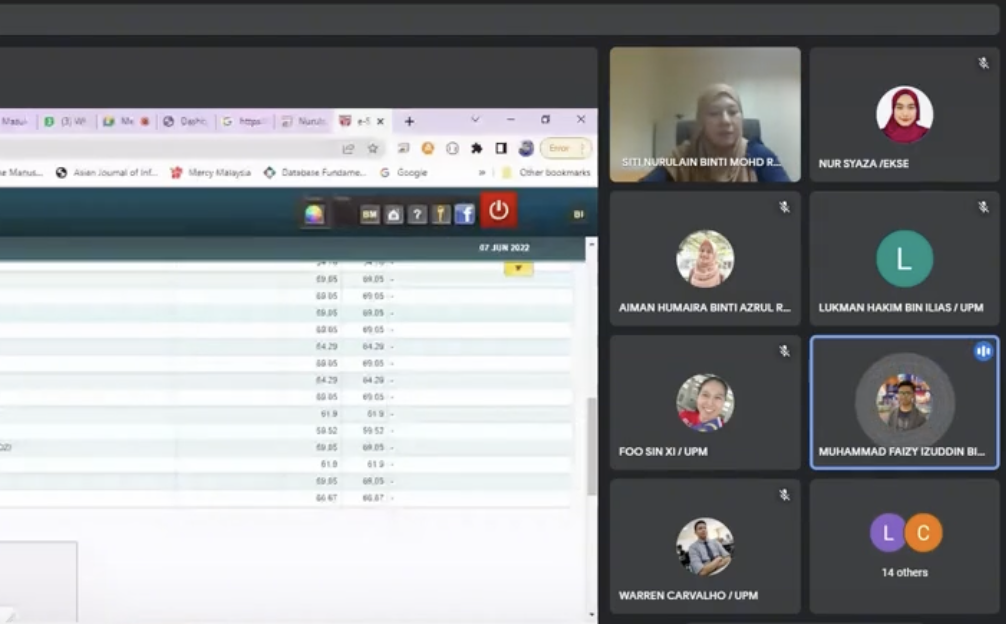Image resolution: width=1006 pixels, height=624 pixels.
Task: Open the tab search chevron
Action: [475, 120]
